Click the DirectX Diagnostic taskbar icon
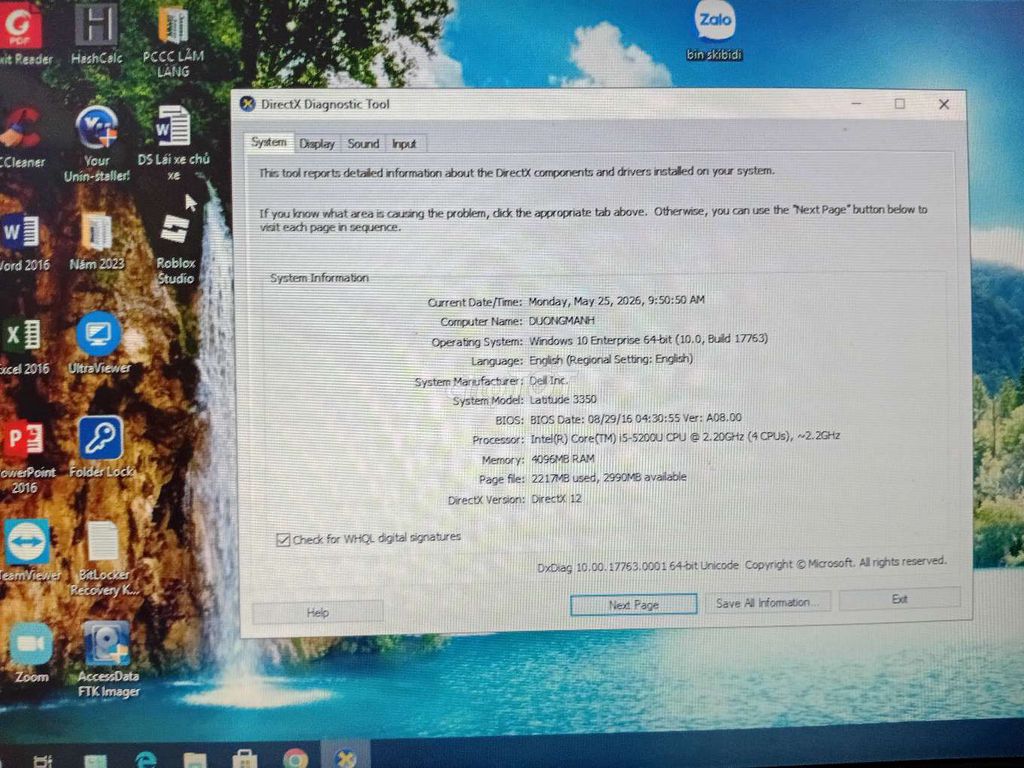1024x768 pixels. click(345, 756)
